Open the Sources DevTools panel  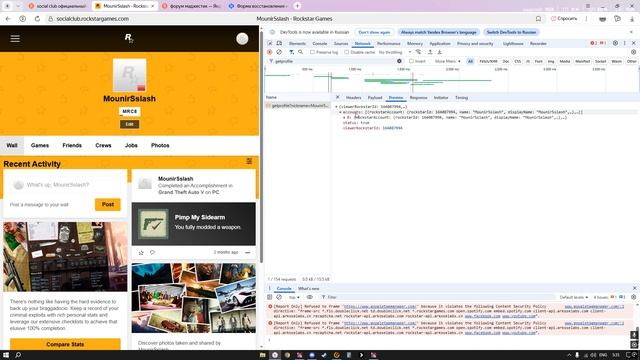point(341,43)
